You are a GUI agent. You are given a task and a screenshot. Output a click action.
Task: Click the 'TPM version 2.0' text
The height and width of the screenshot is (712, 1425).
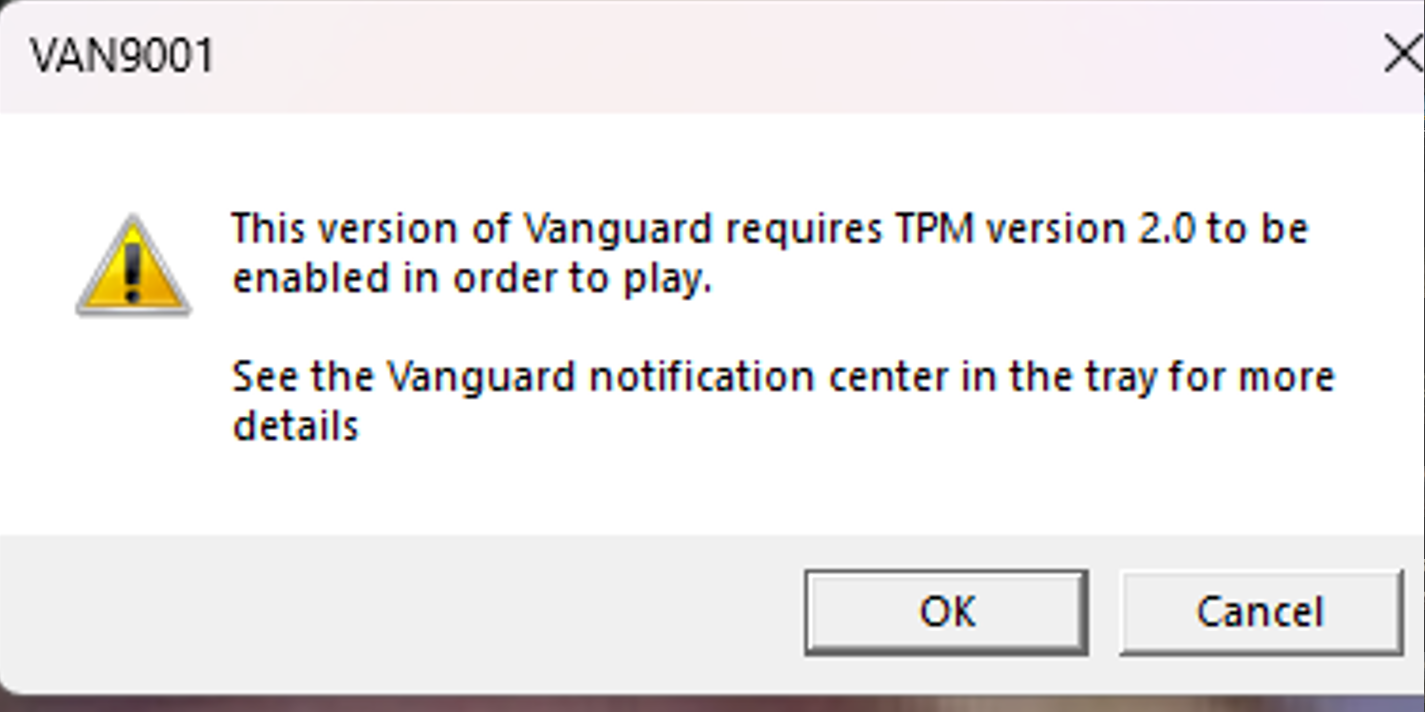[1039, 229]
